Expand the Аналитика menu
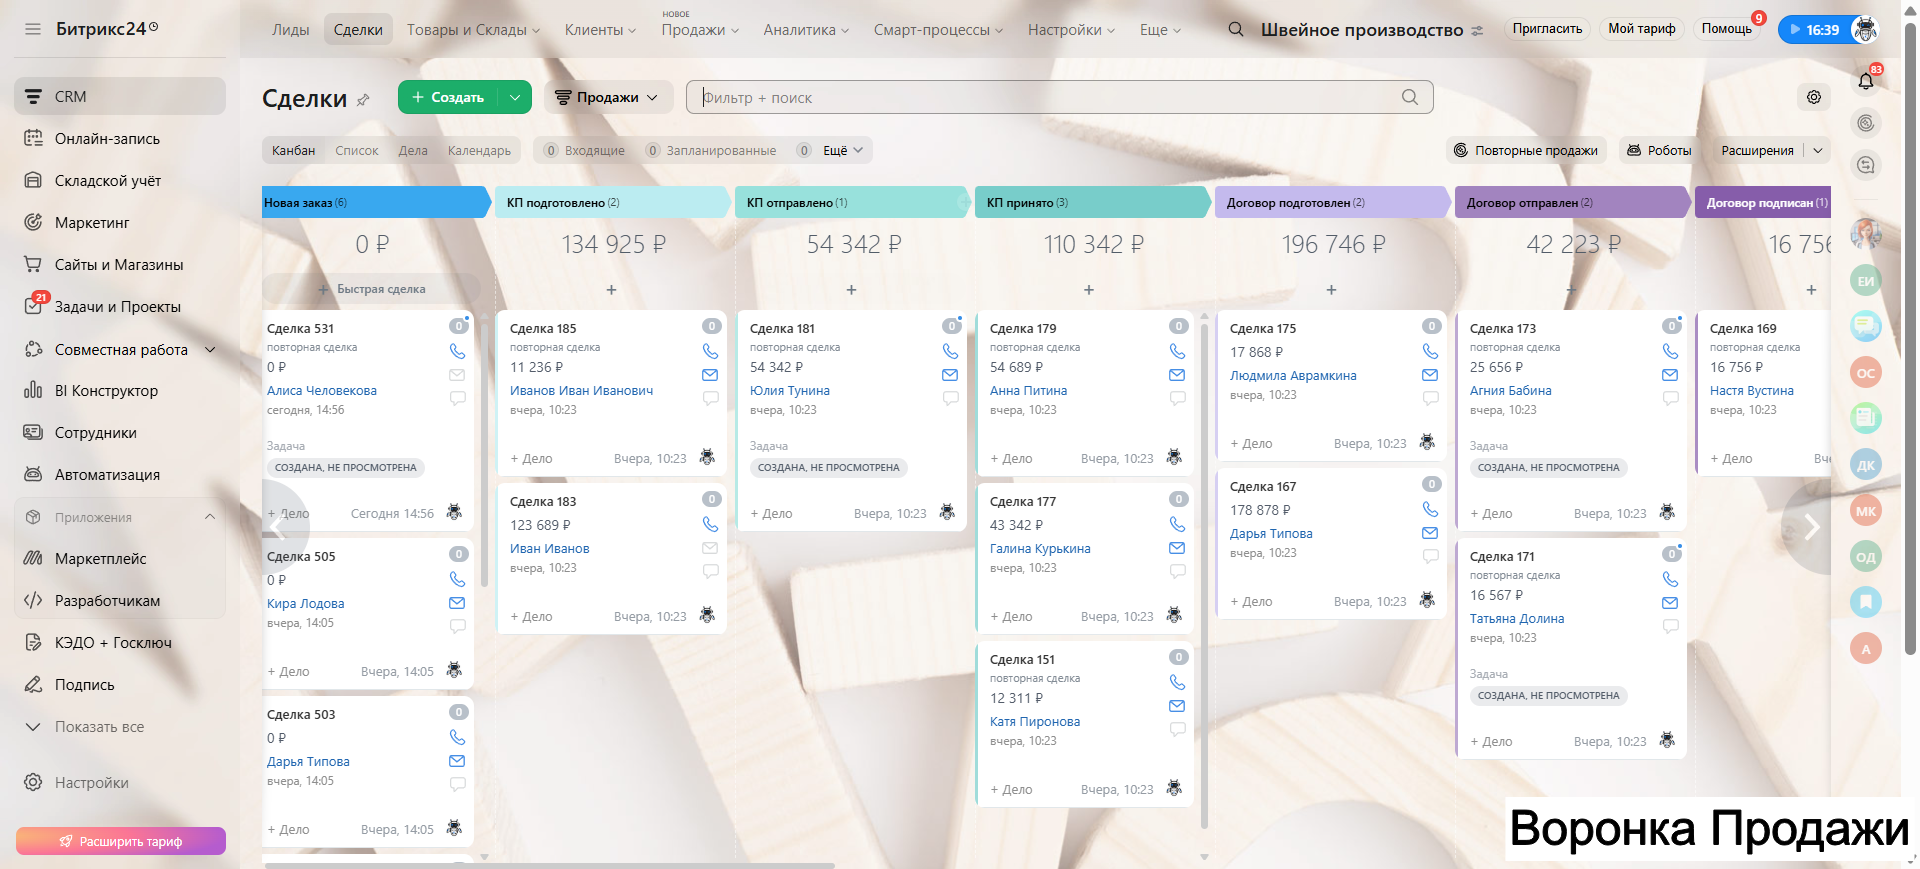Screen dimensions: 1920x869 (806, 30)
